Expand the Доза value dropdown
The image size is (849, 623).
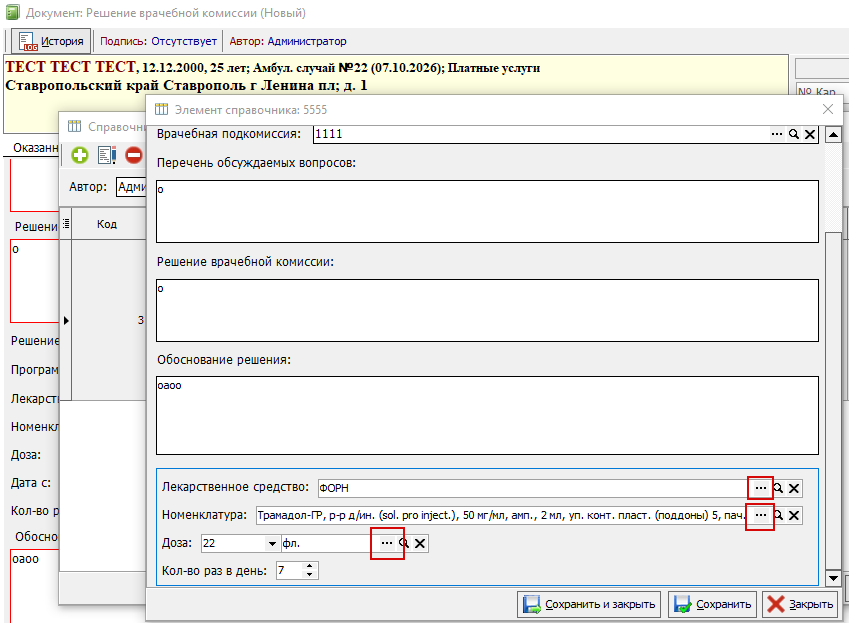pos(272,543)
